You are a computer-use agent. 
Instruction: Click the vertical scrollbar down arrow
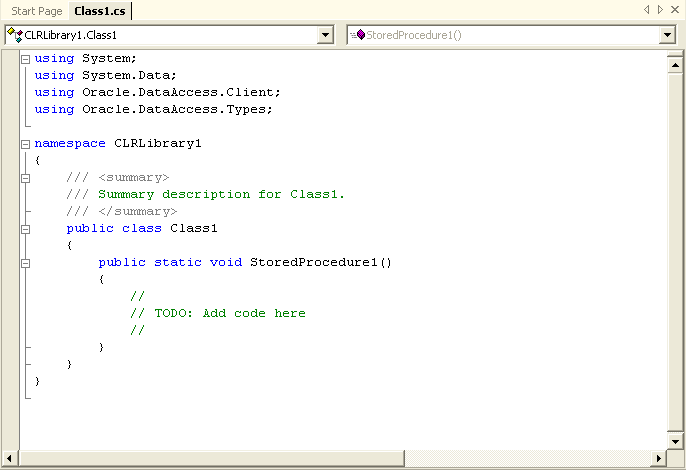point(675,442)
